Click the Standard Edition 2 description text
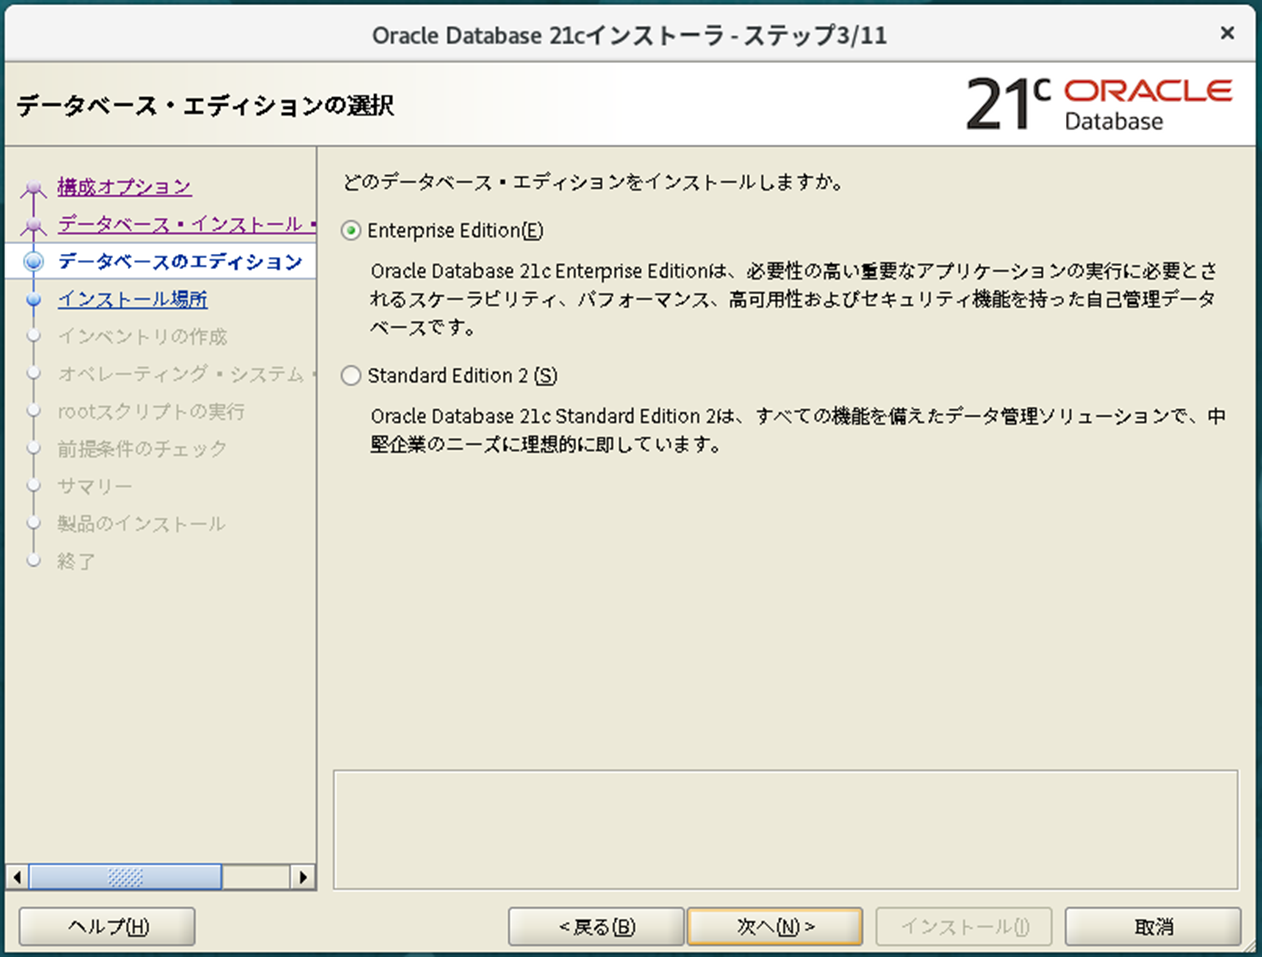This screenshot has height=957, width=1262. click(797, 430)
